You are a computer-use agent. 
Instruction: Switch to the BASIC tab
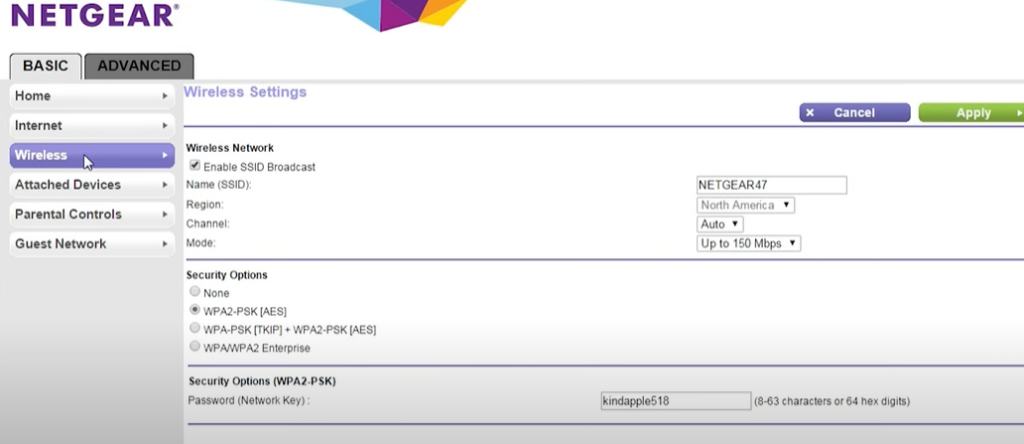[45, 66]
